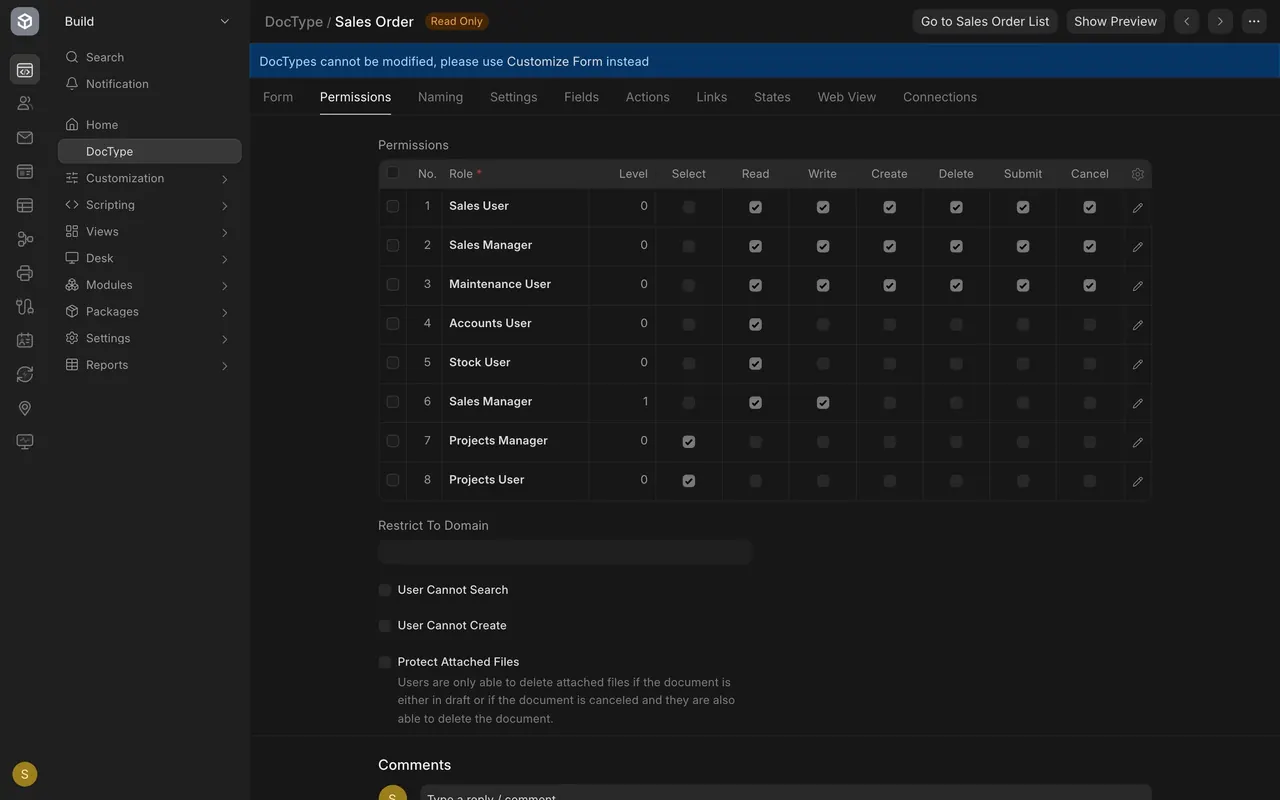Edit the Projects User row pencil icon
Viewport: 1280px width, 800px height.
[x=1137, y=481]
